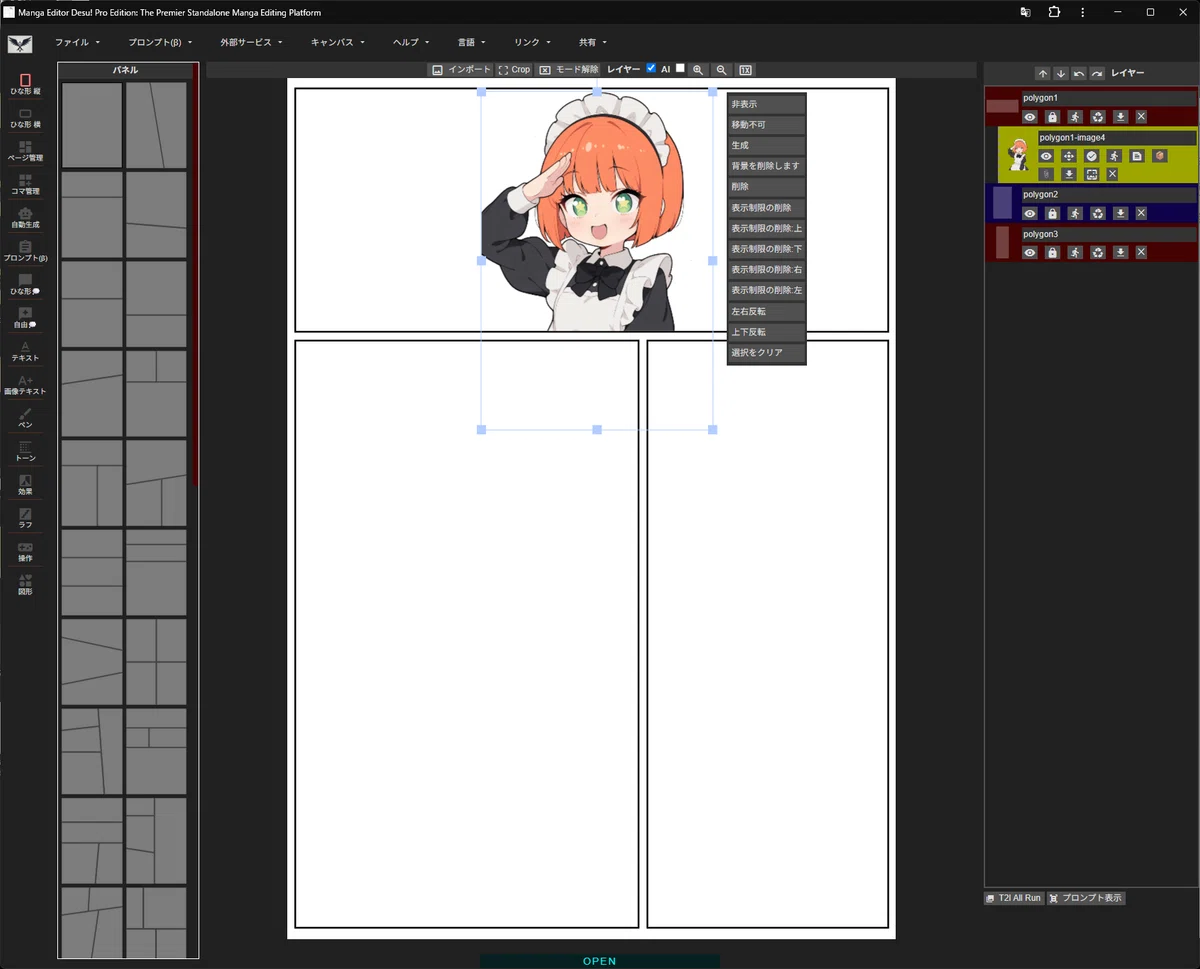Click the recycle icon on polygon2 layer

click(x=1098, y=213)
